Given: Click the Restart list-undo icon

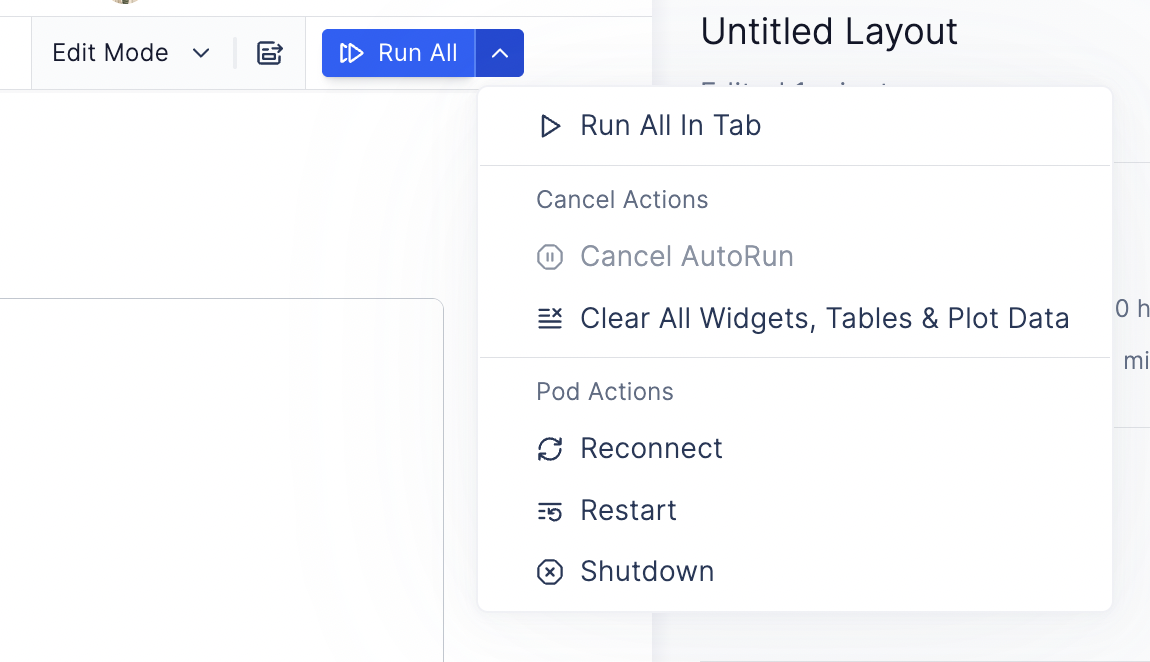Looking at the screenshot, I should click(x=550, y=511).
